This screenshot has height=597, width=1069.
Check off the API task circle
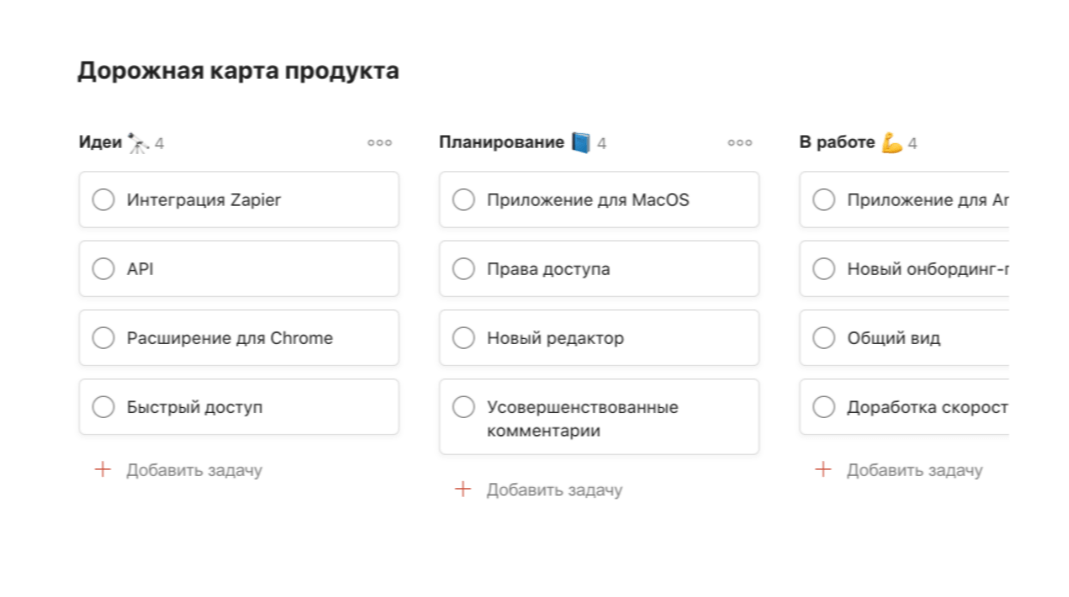click(104, 269)
